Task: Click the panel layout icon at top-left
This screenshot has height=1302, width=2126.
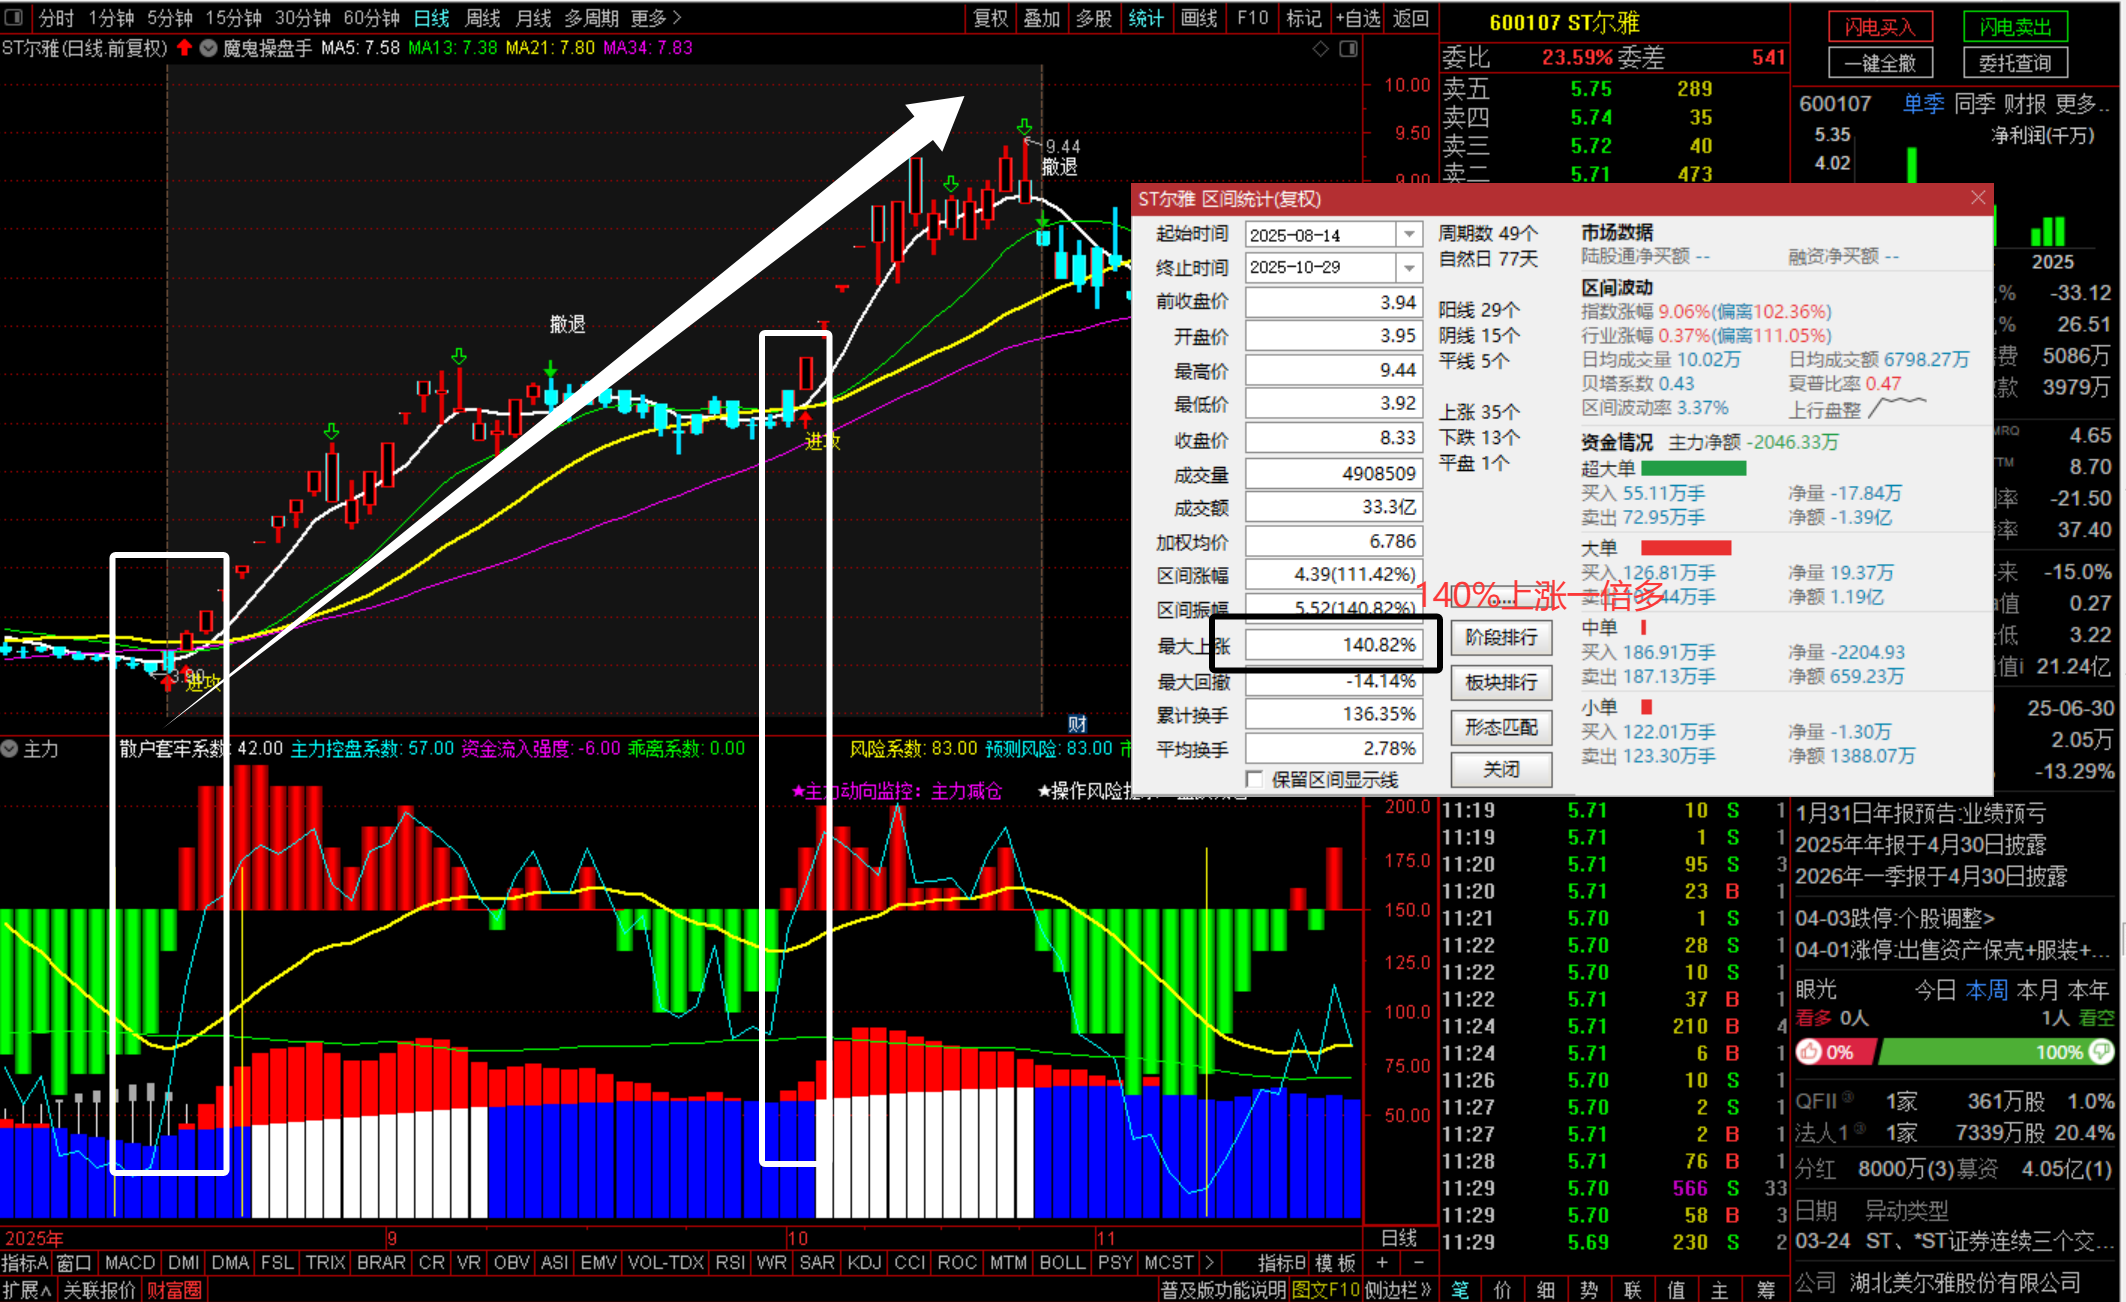Action: click(x=14, y=17)
